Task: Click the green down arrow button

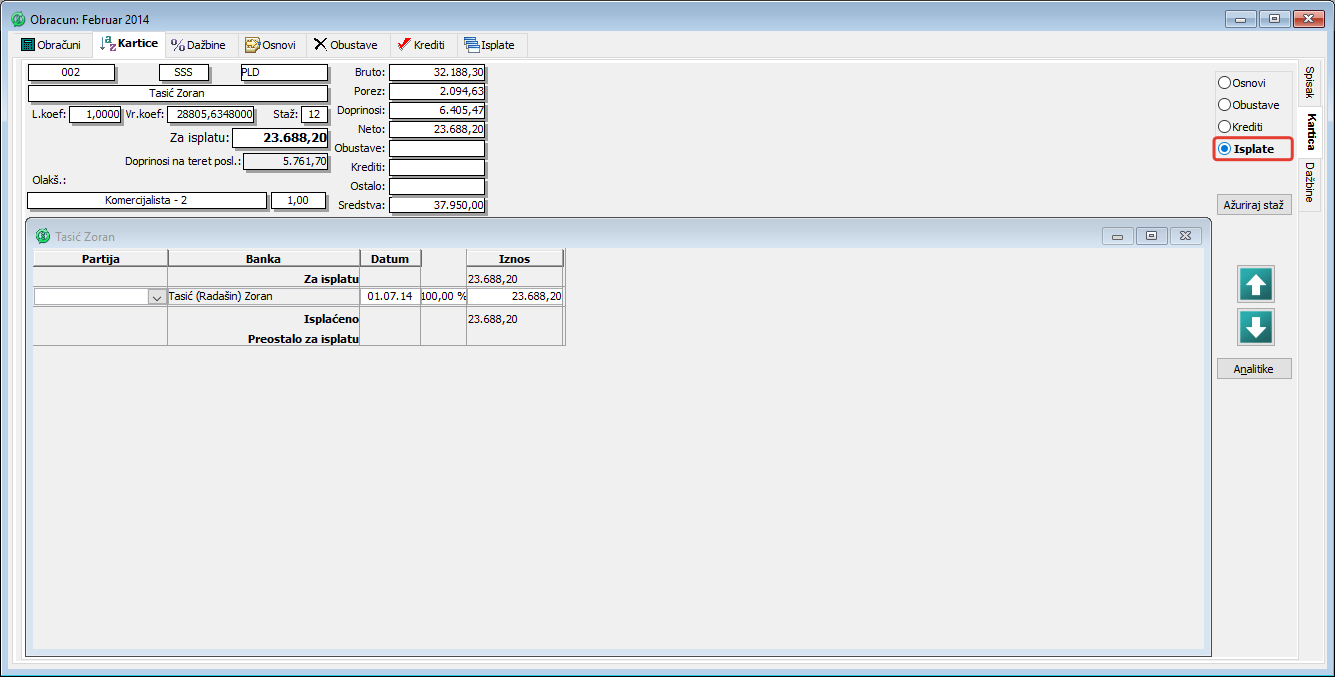Action: pos(1255,327)
